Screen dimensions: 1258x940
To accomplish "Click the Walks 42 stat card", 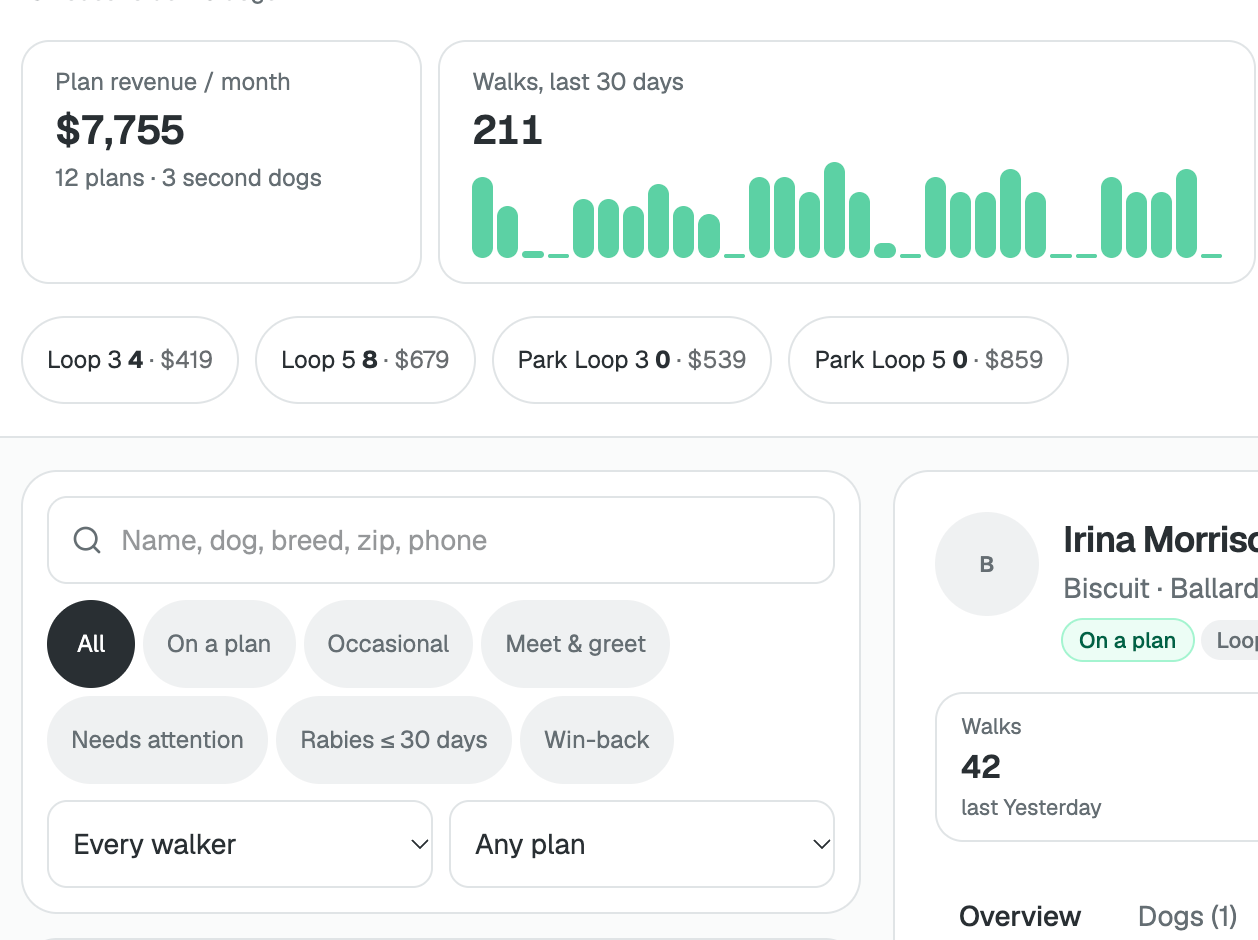I will point(1096,767).
